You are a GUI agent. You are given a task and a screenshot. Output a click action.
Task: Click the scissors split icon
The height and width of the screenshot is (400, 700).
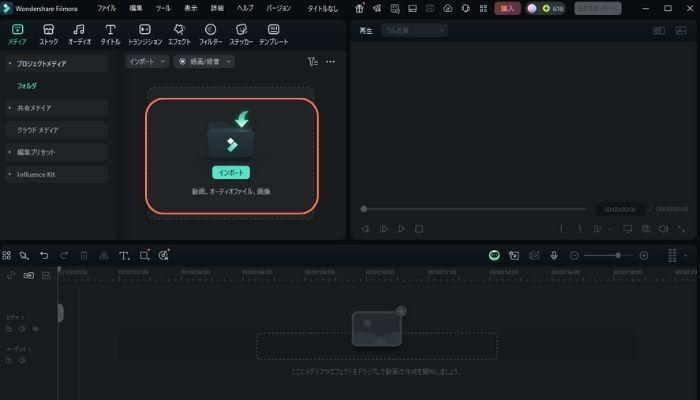104,255
